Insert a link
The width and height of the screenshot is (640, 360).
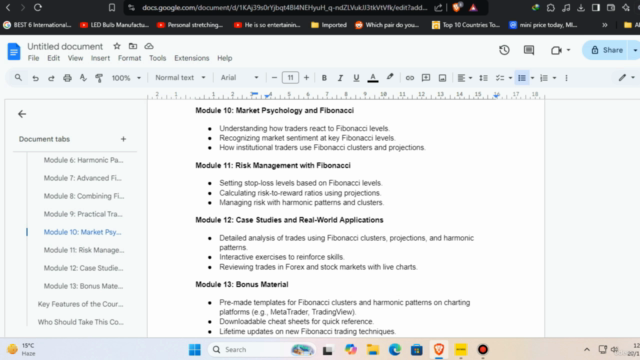coord(410,78)
